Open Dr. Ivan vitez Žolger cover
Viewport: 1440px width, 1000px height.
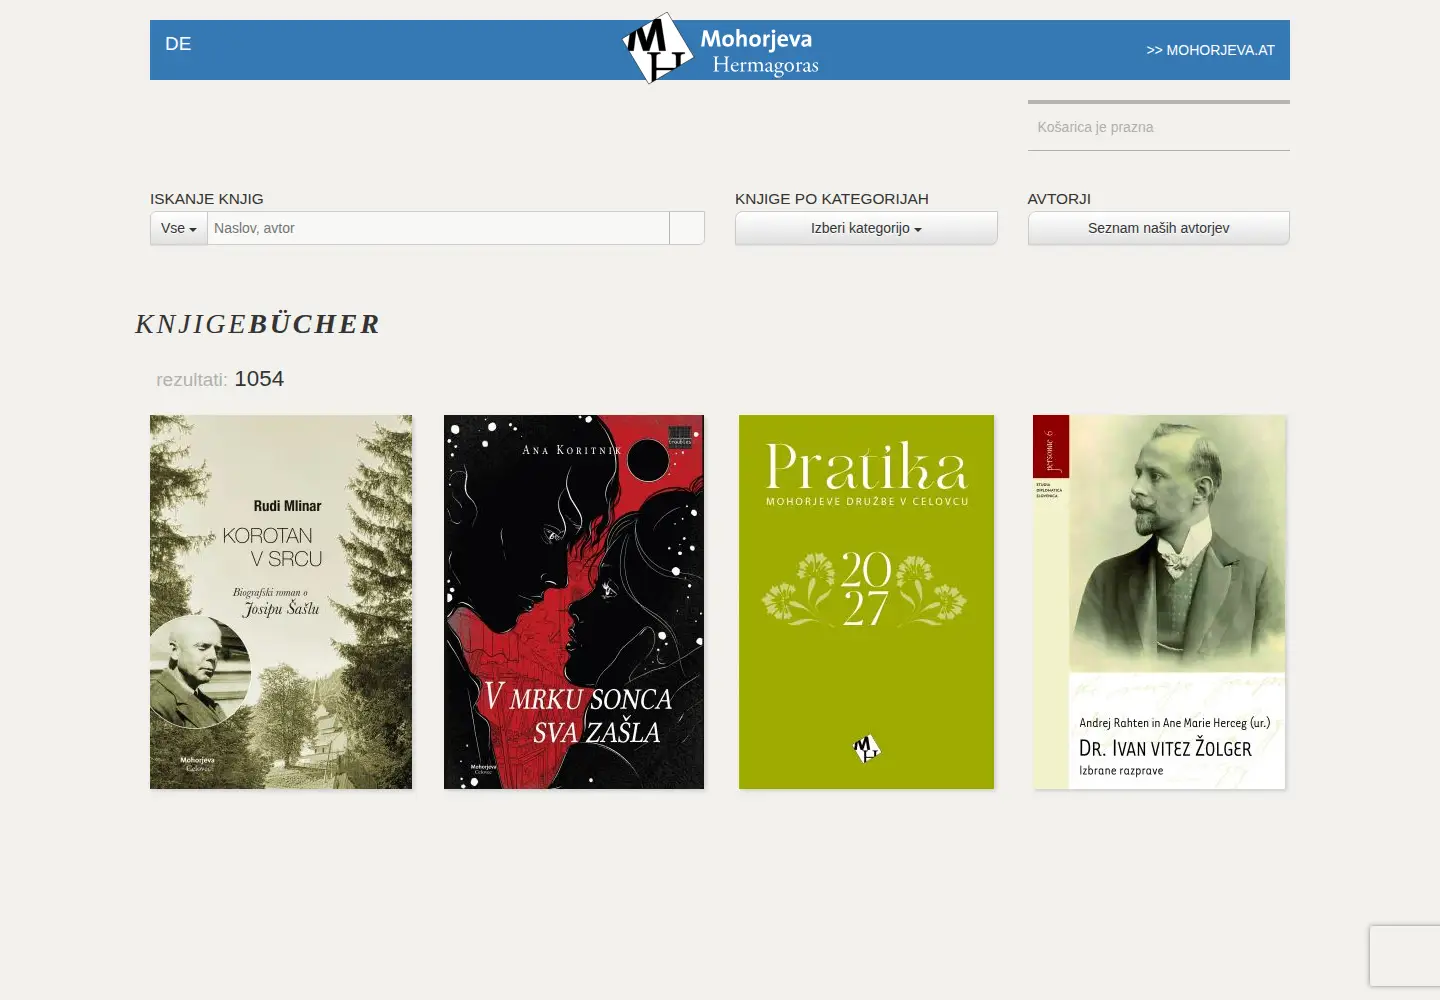point(1159,602)
